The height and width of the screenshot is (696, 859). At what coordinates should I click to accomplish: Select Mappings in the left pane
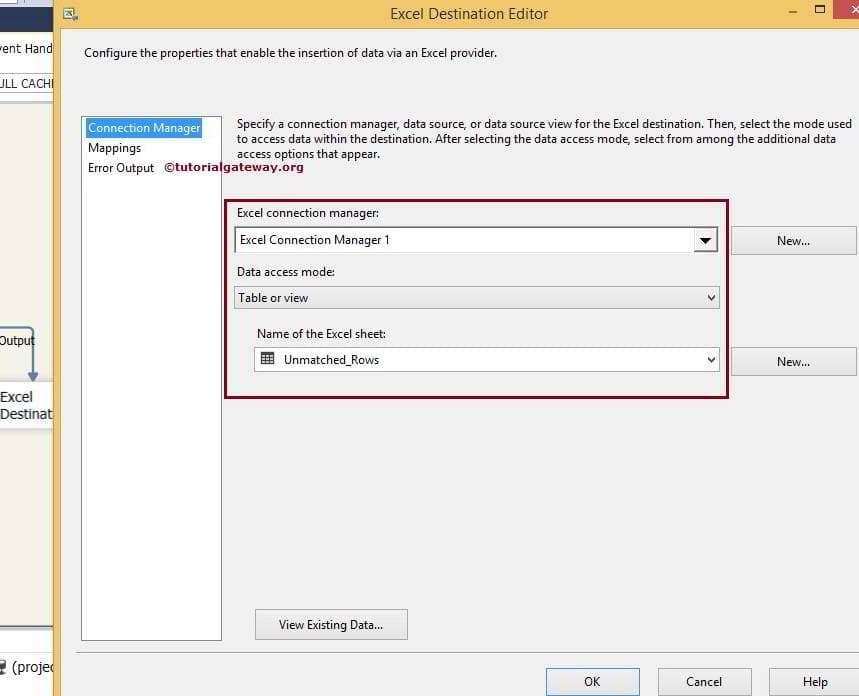pyautogui.click(x=114, y=147)
